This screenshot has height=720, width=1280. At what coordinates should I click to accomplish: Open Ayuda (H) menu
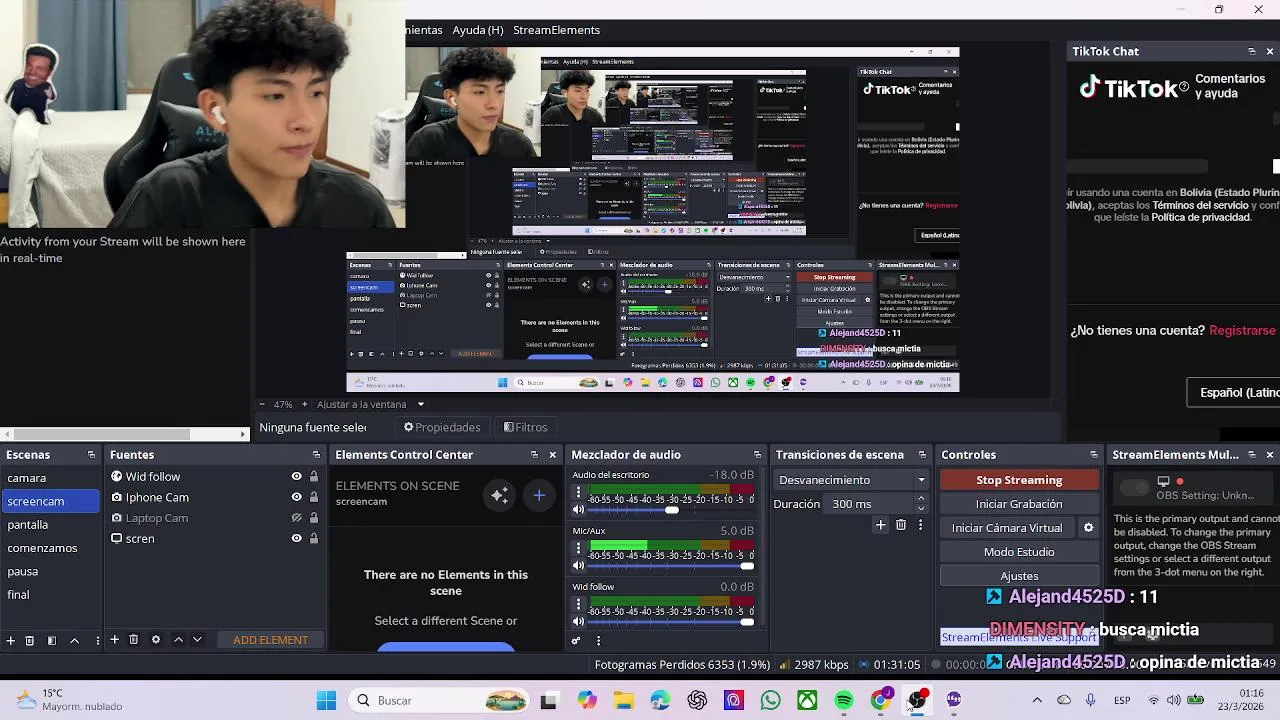point(478,30)
